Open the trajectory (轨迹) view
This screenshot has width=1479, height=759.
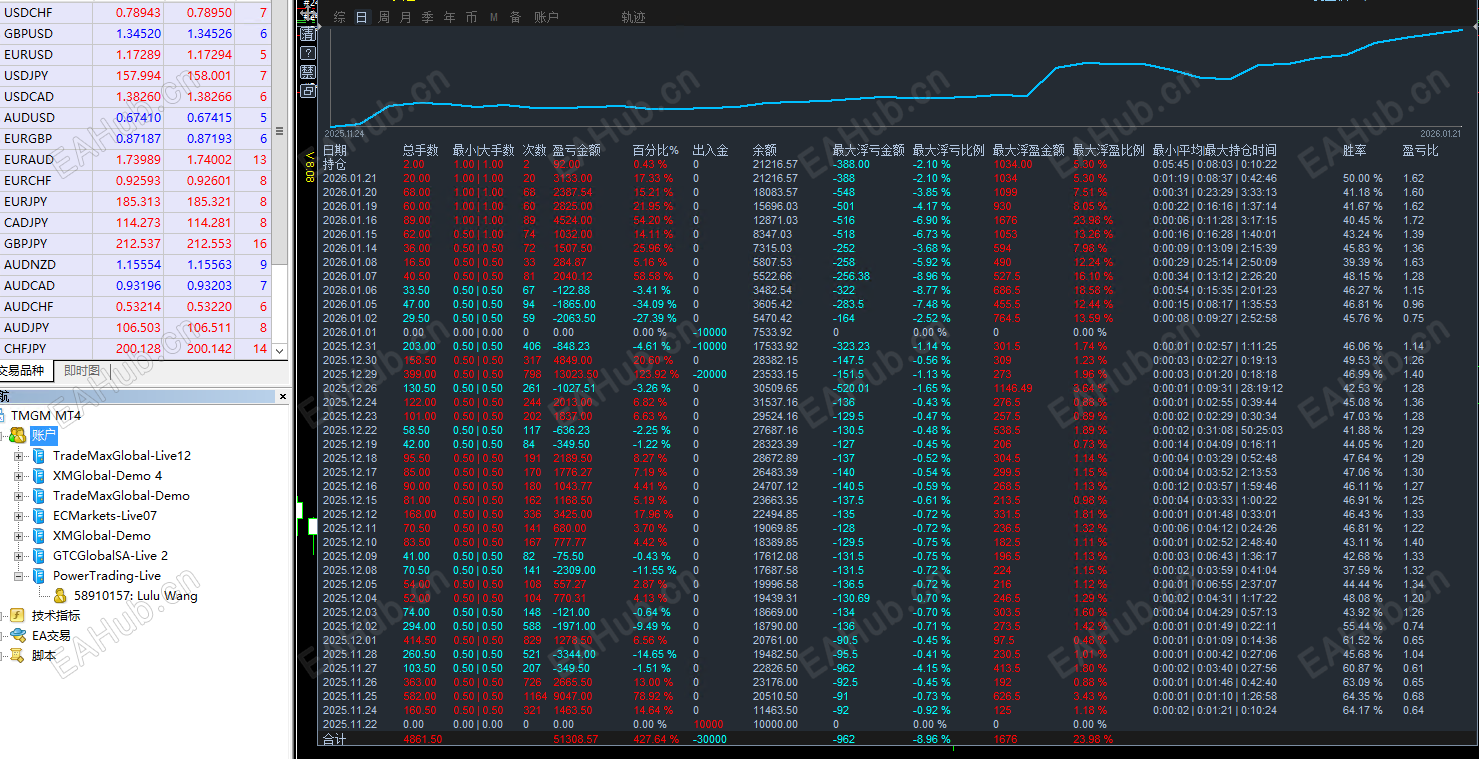pyautogui.click(x=632, y=16)
